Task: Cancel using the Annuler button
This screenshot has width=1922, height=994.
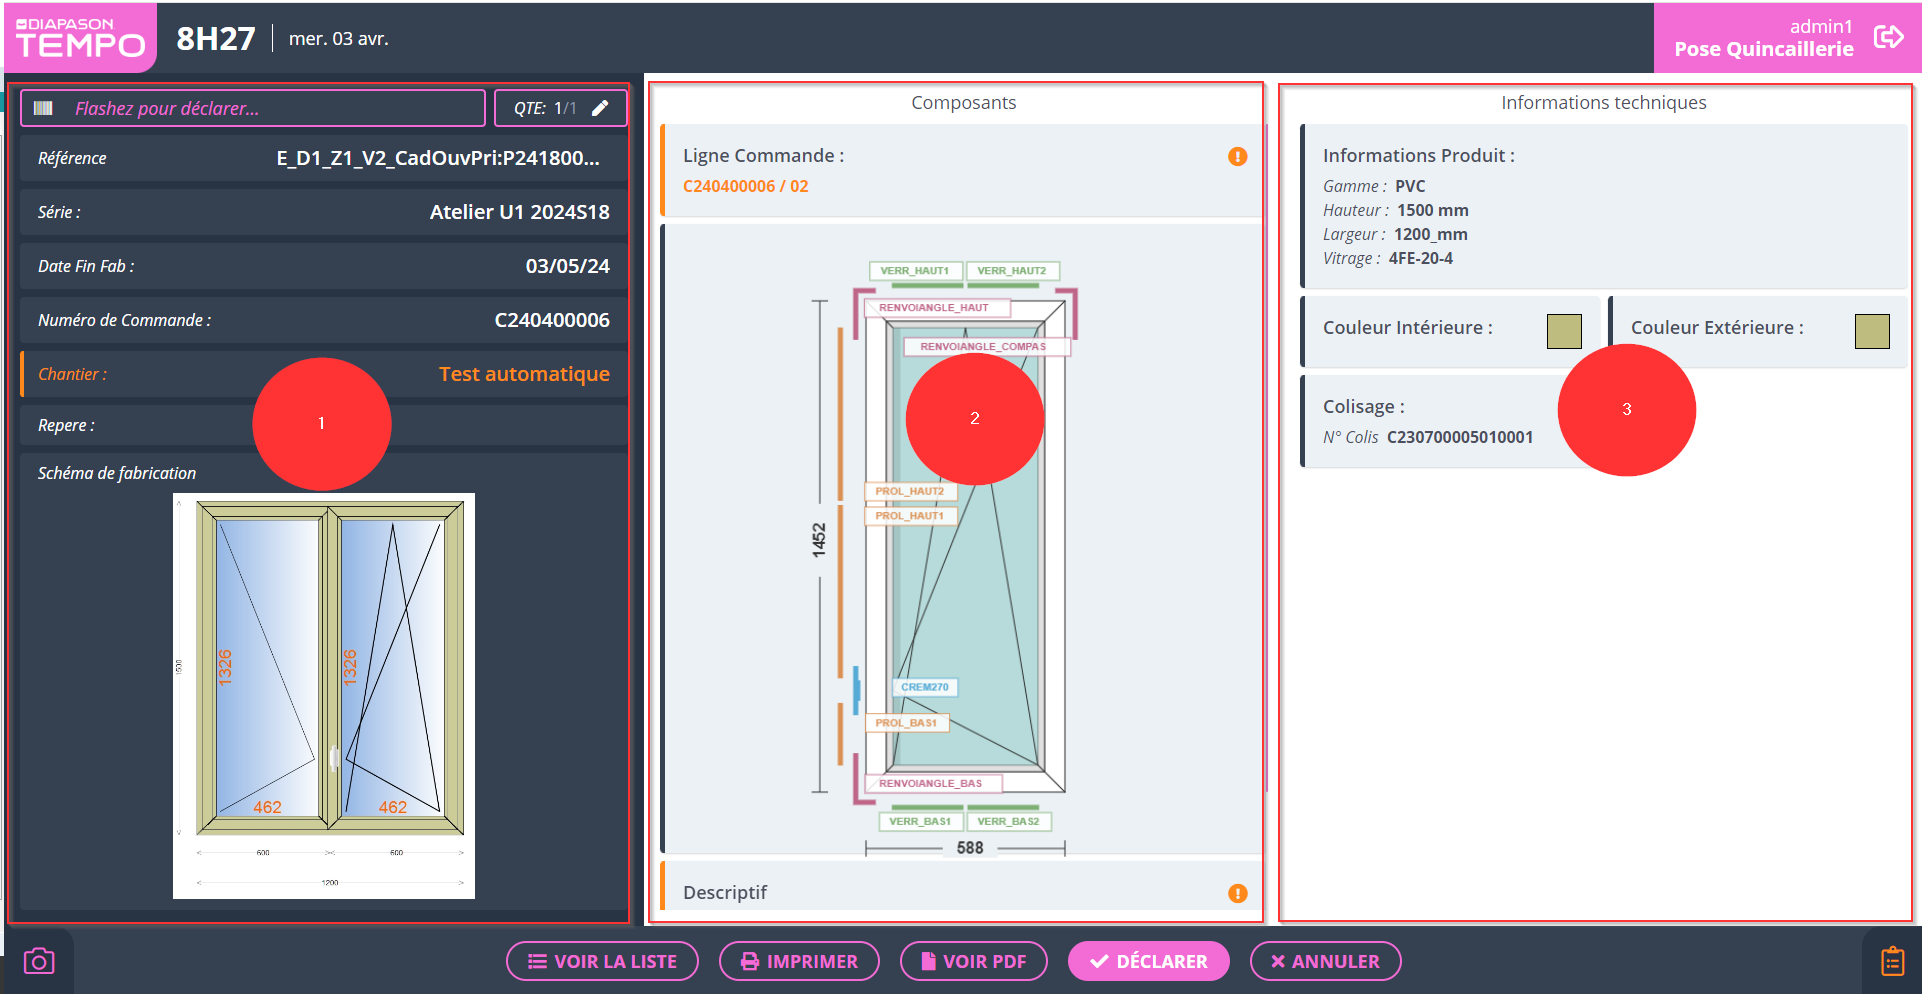Action: pos(1325,961)
